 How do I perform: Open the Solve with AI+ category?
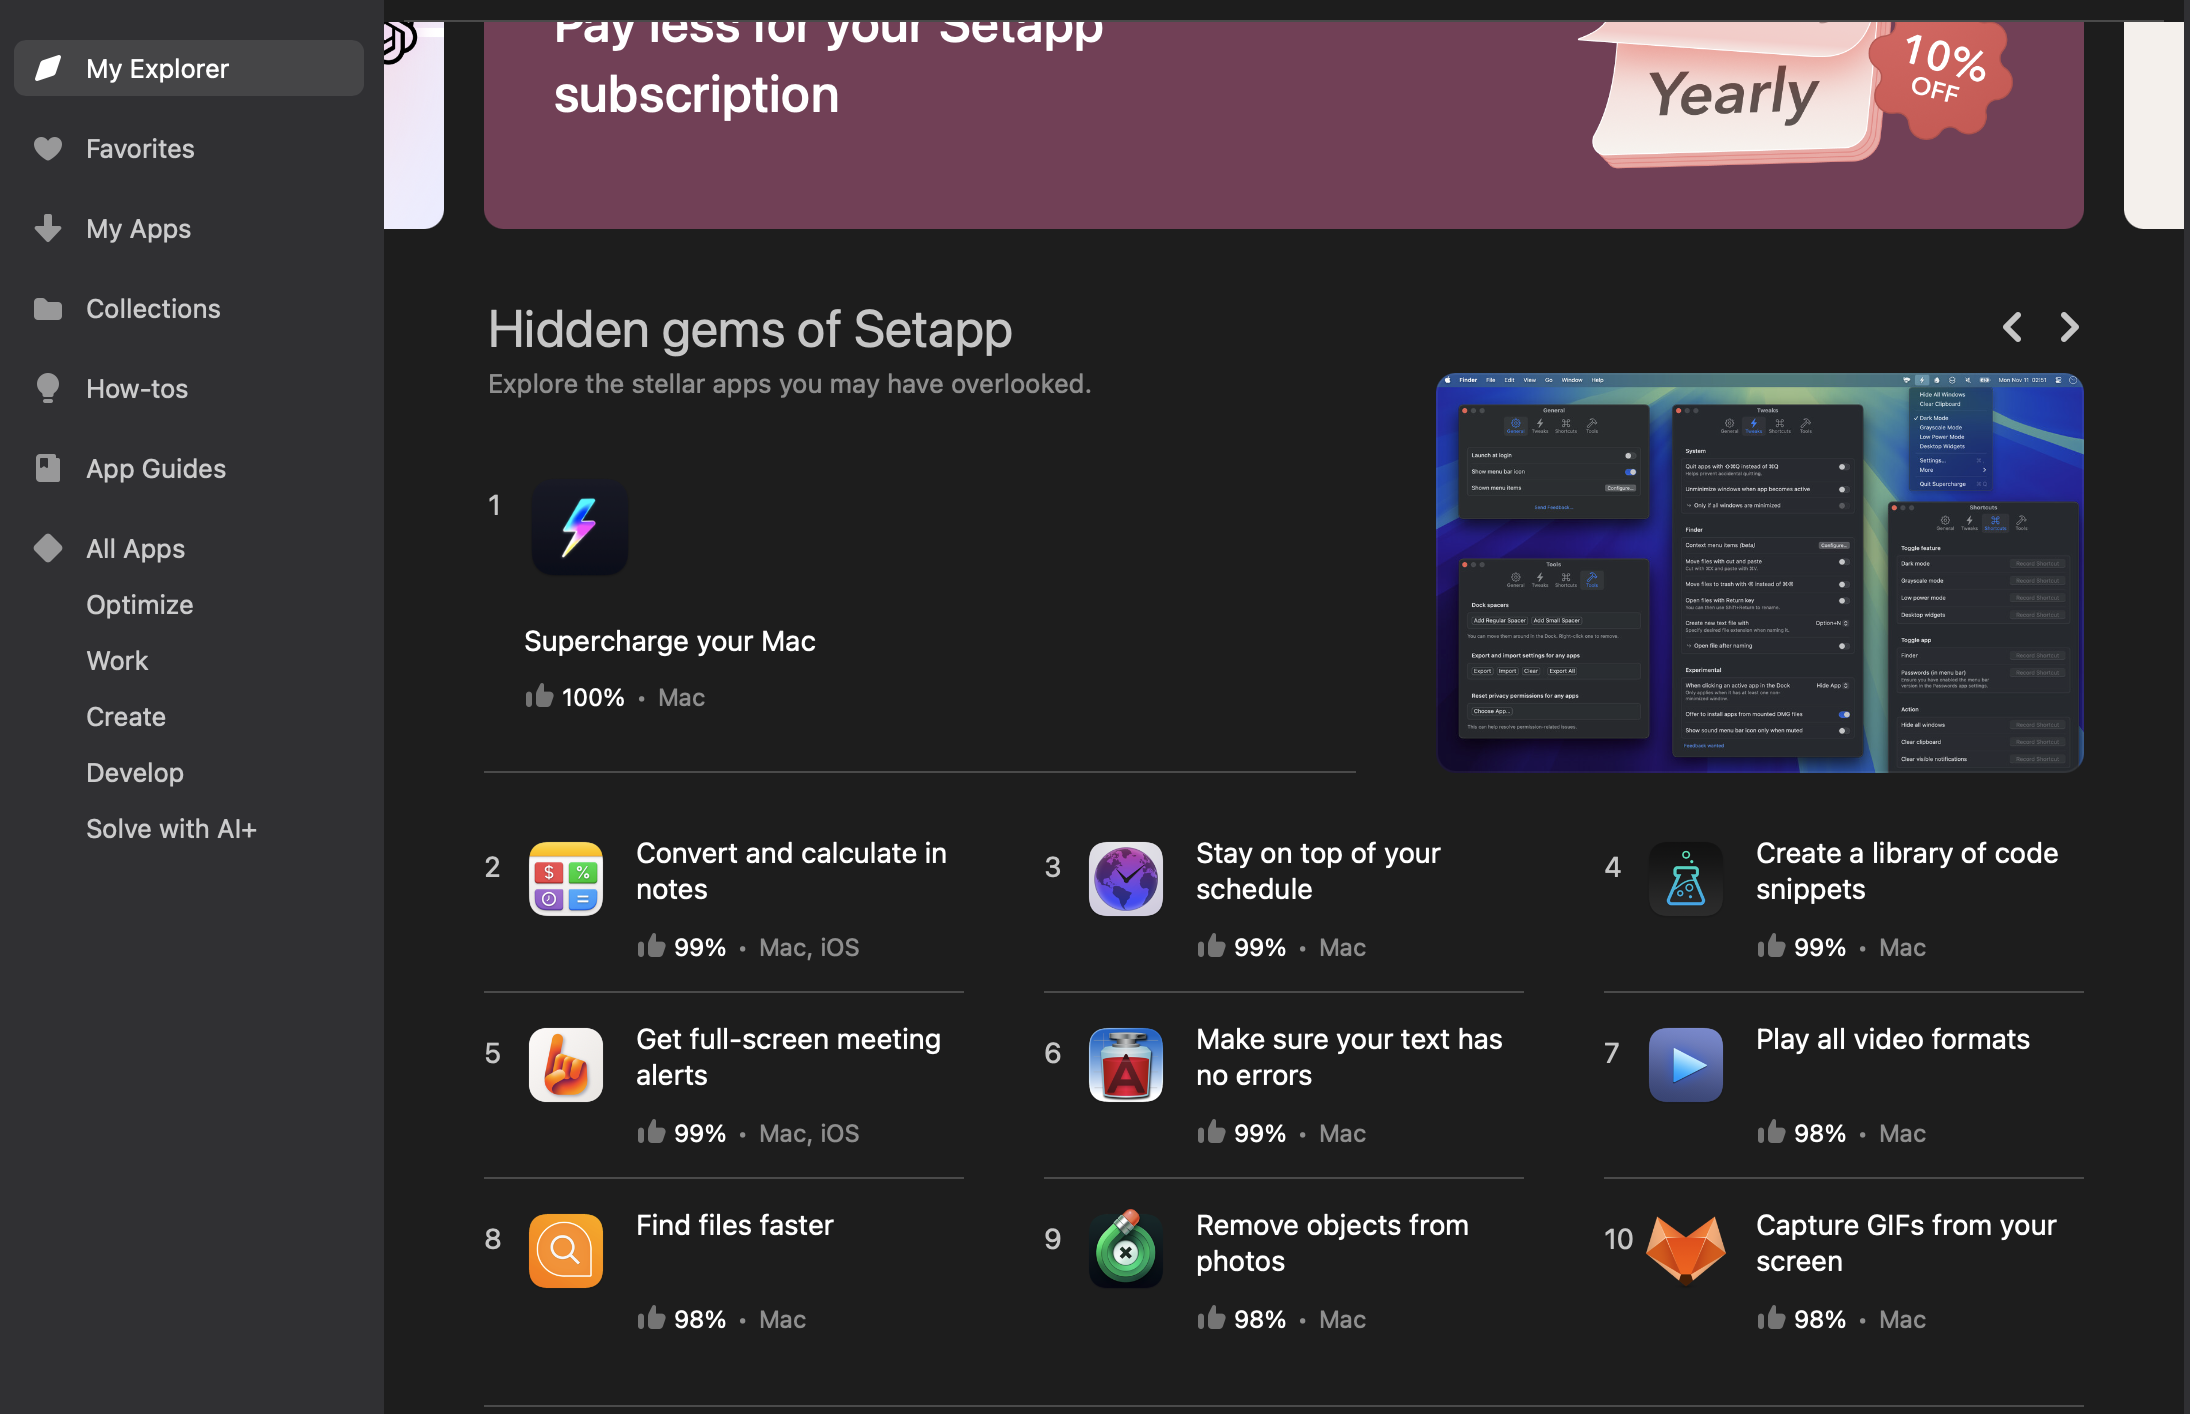171,829
